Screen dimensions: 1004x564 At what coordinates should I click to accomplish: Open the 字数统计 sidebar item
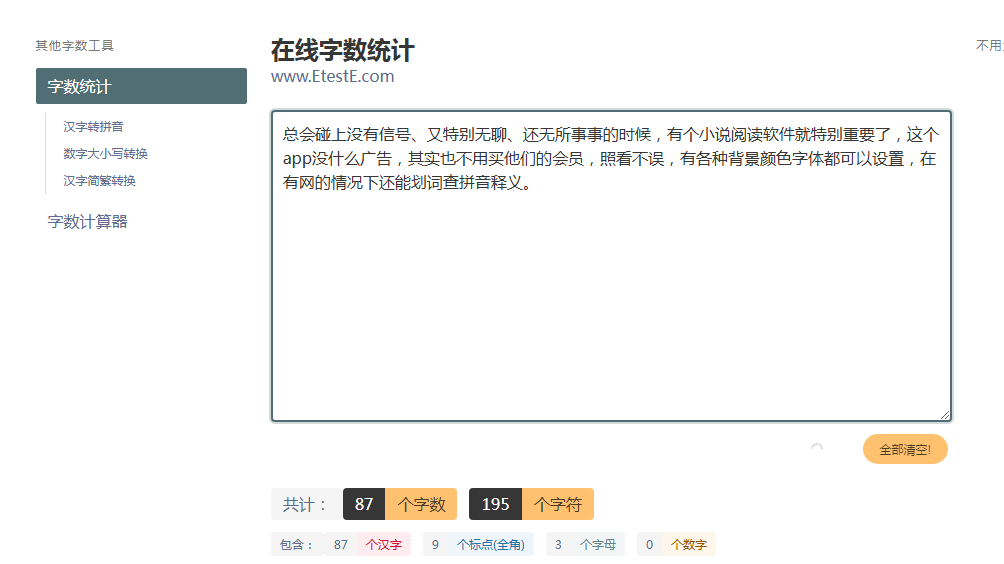coord(141,86)
